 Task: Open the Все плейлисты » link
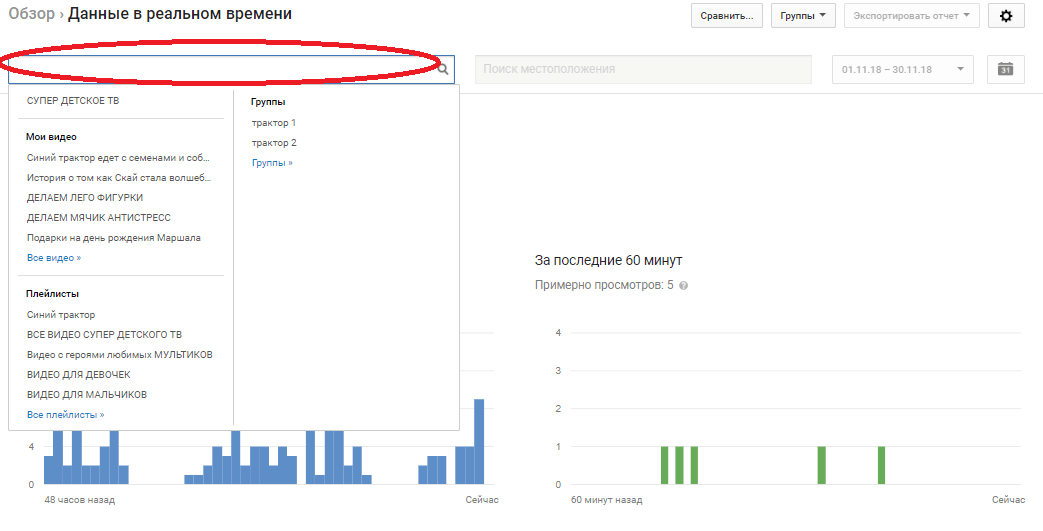pyautogui.click(x=65, y=414)
